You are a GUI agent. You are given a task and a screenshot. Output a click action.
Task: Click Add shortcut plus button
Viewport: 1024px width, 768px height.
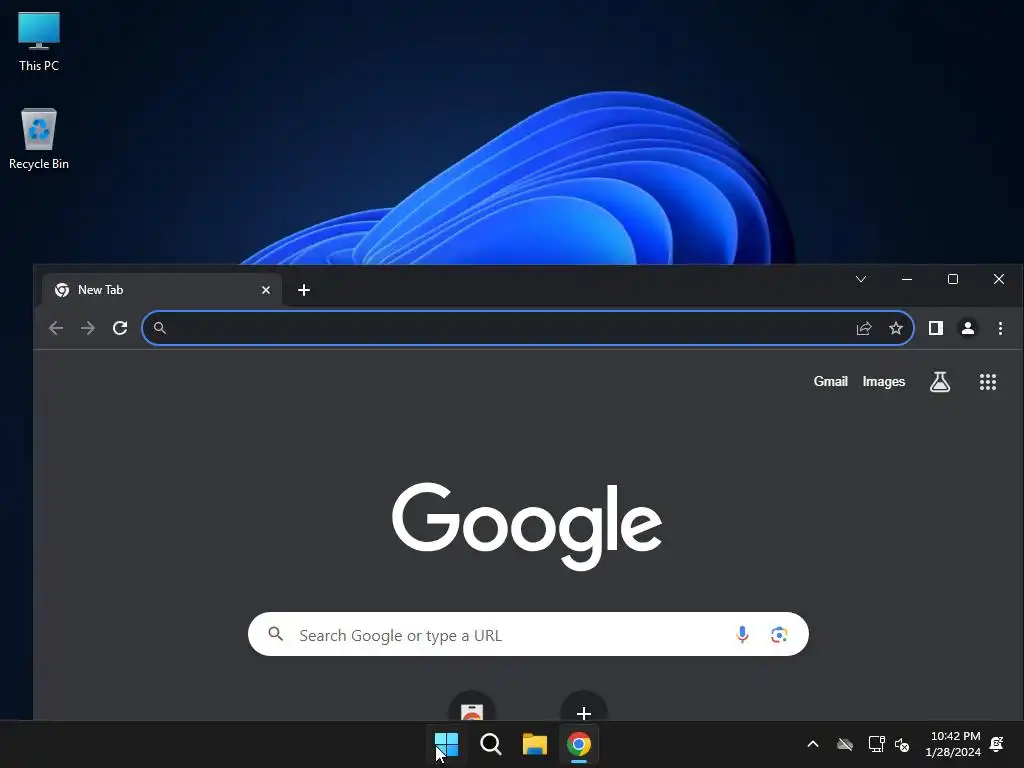coord(584,706)
